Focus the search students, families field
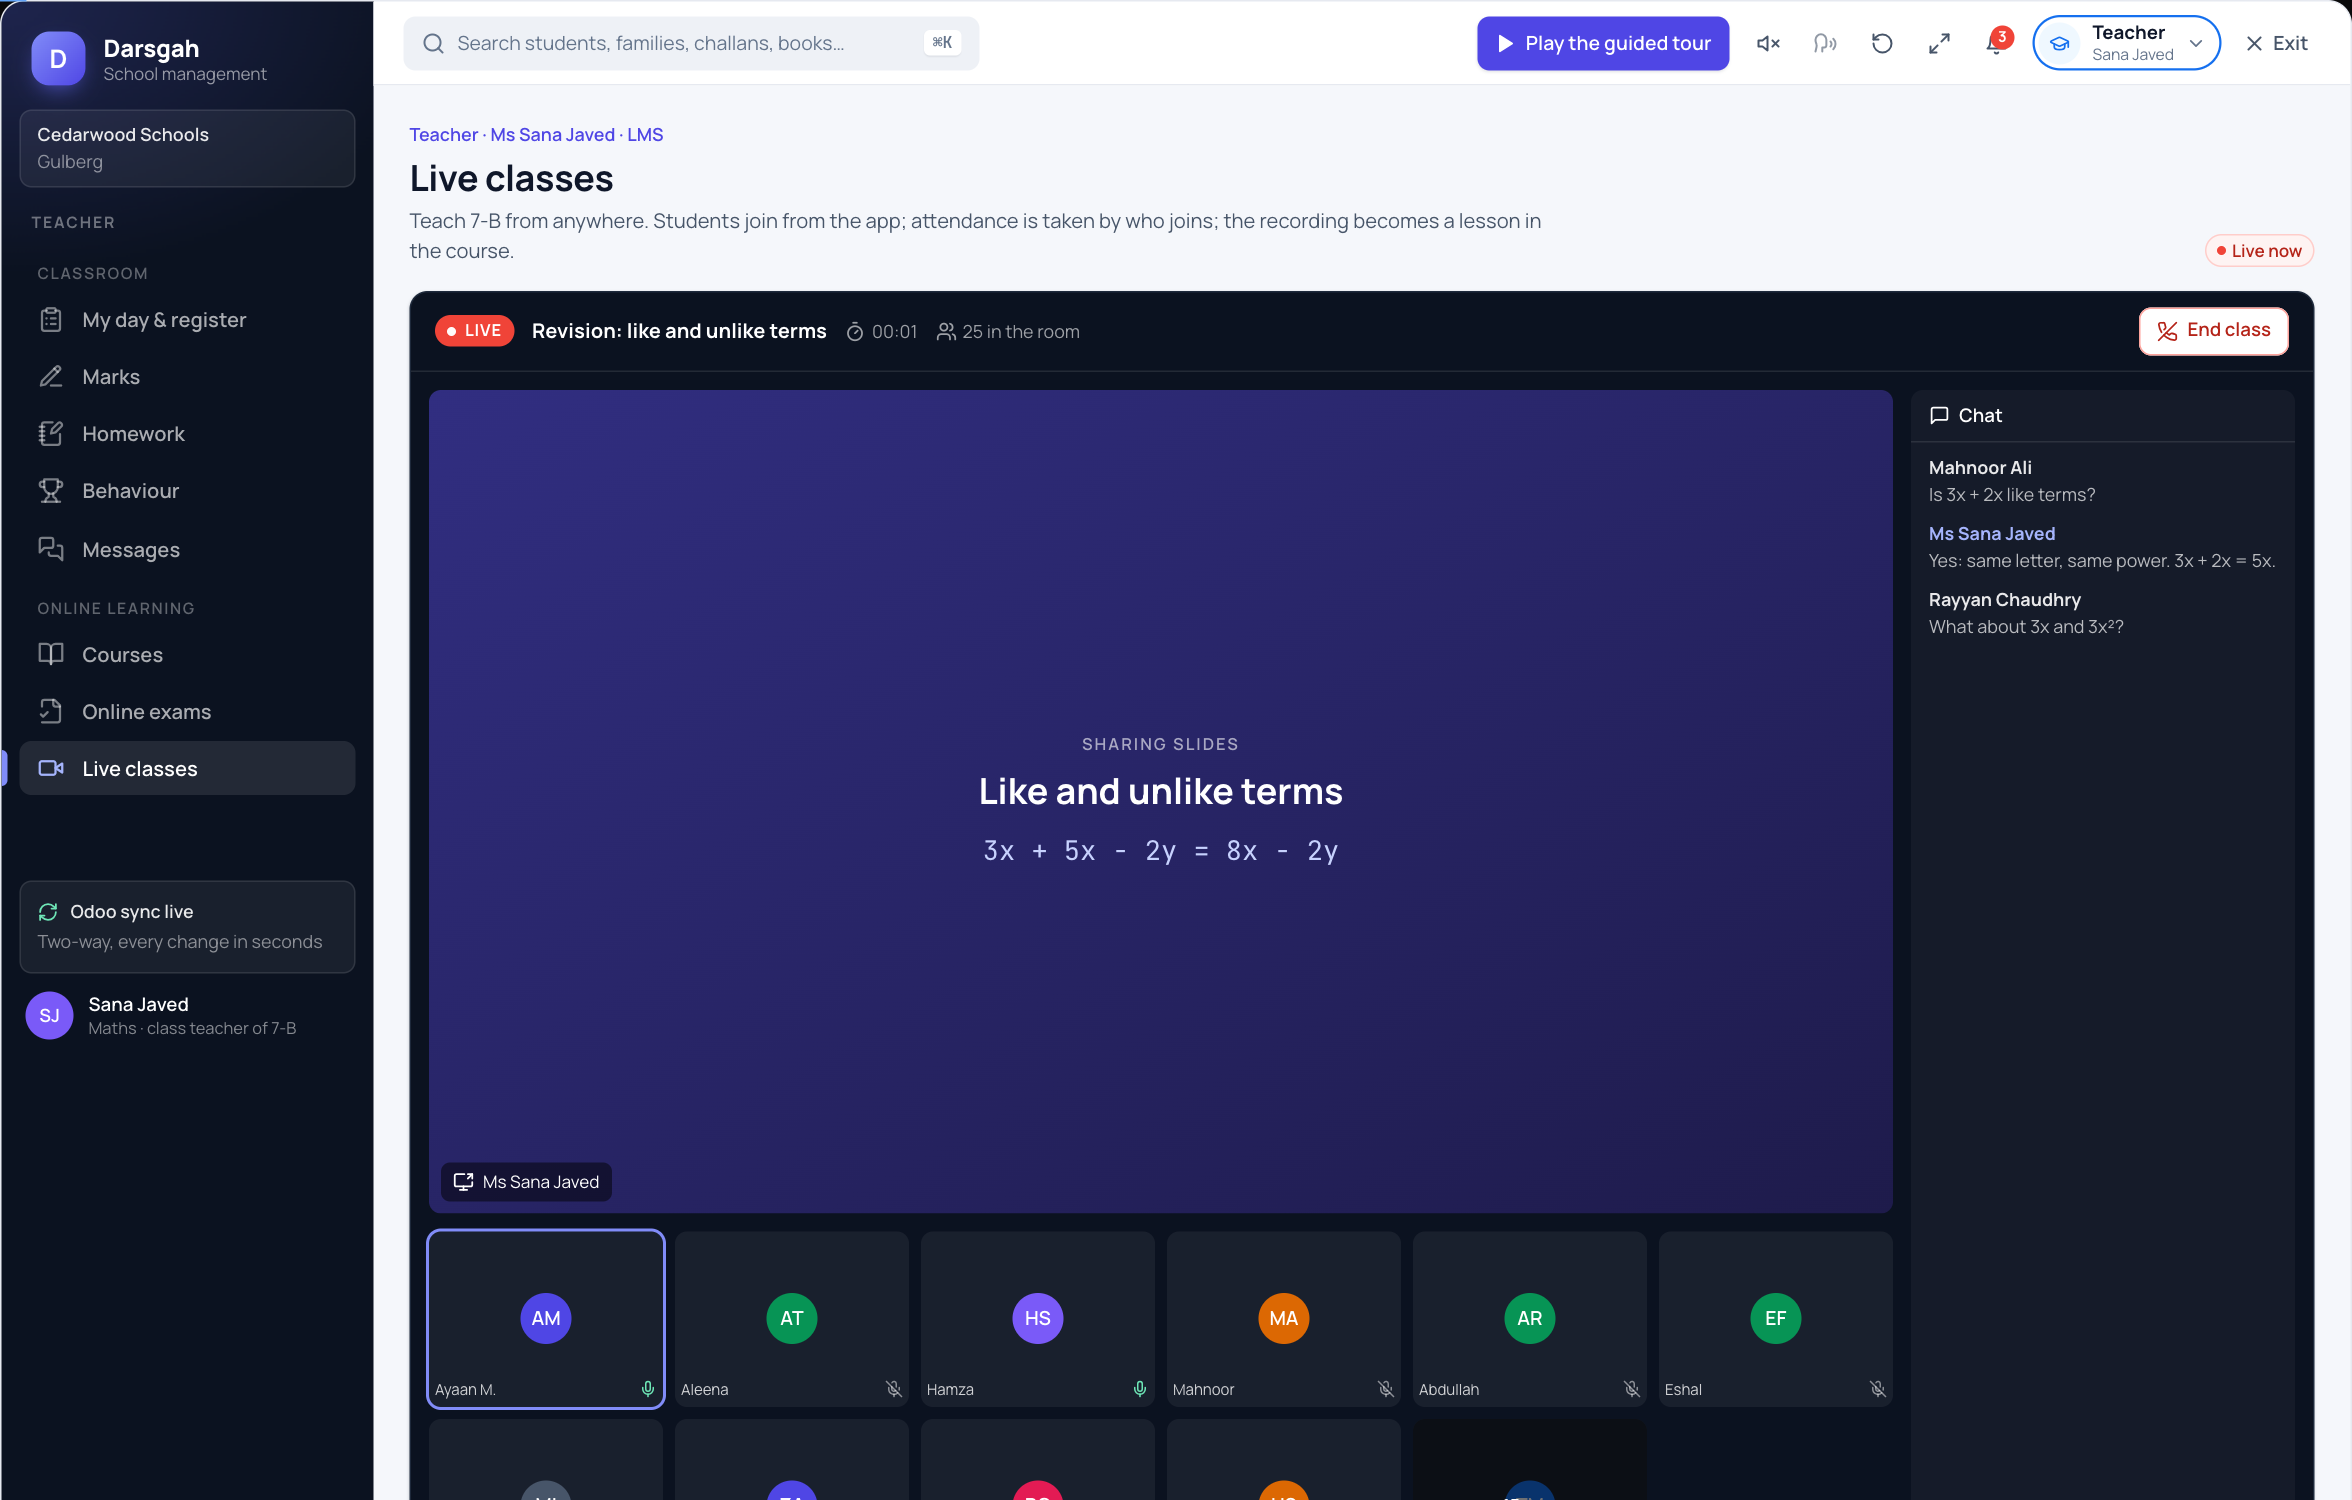Screen dimensions: 2352x1500 [691, 43]
